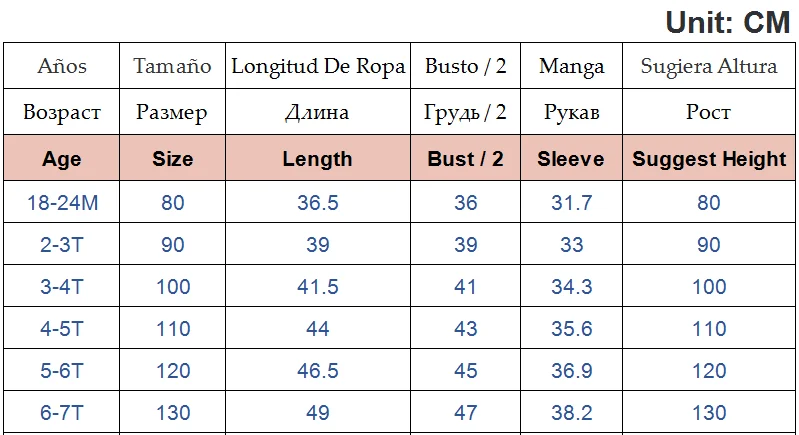Screen dimensions: 799x435
Task: Click the "Suggest Height" header cell
Action: [x=709, y=158]
